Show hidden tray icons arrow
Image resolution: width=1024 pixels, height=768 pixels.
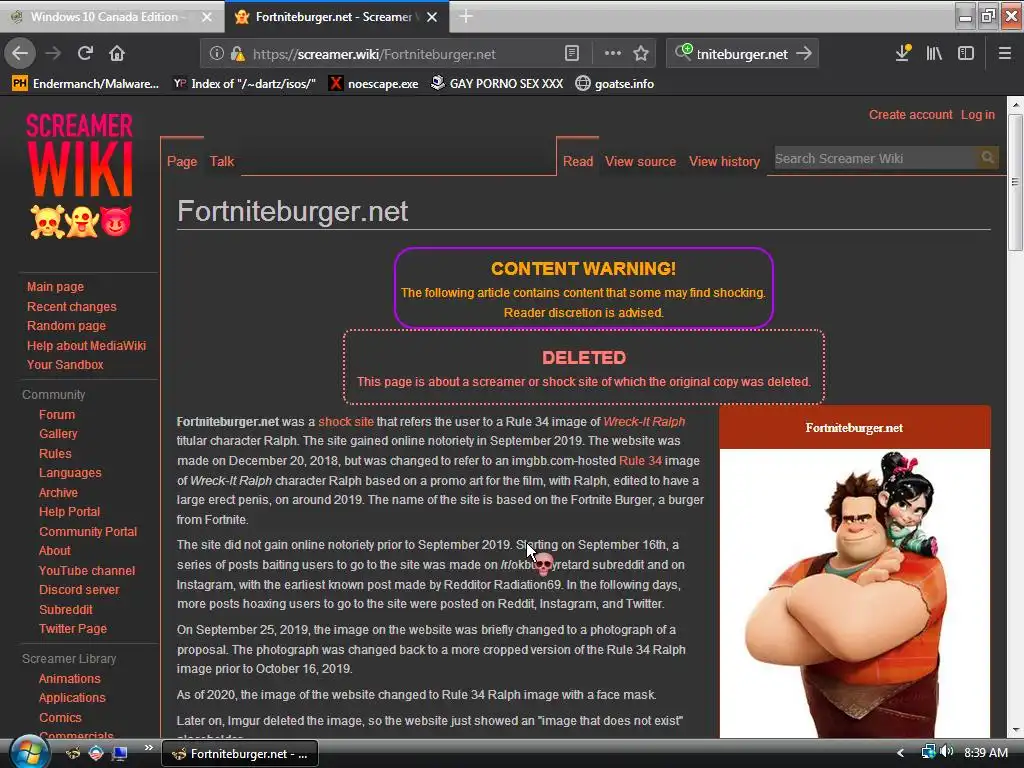click(x=901, y=753)
